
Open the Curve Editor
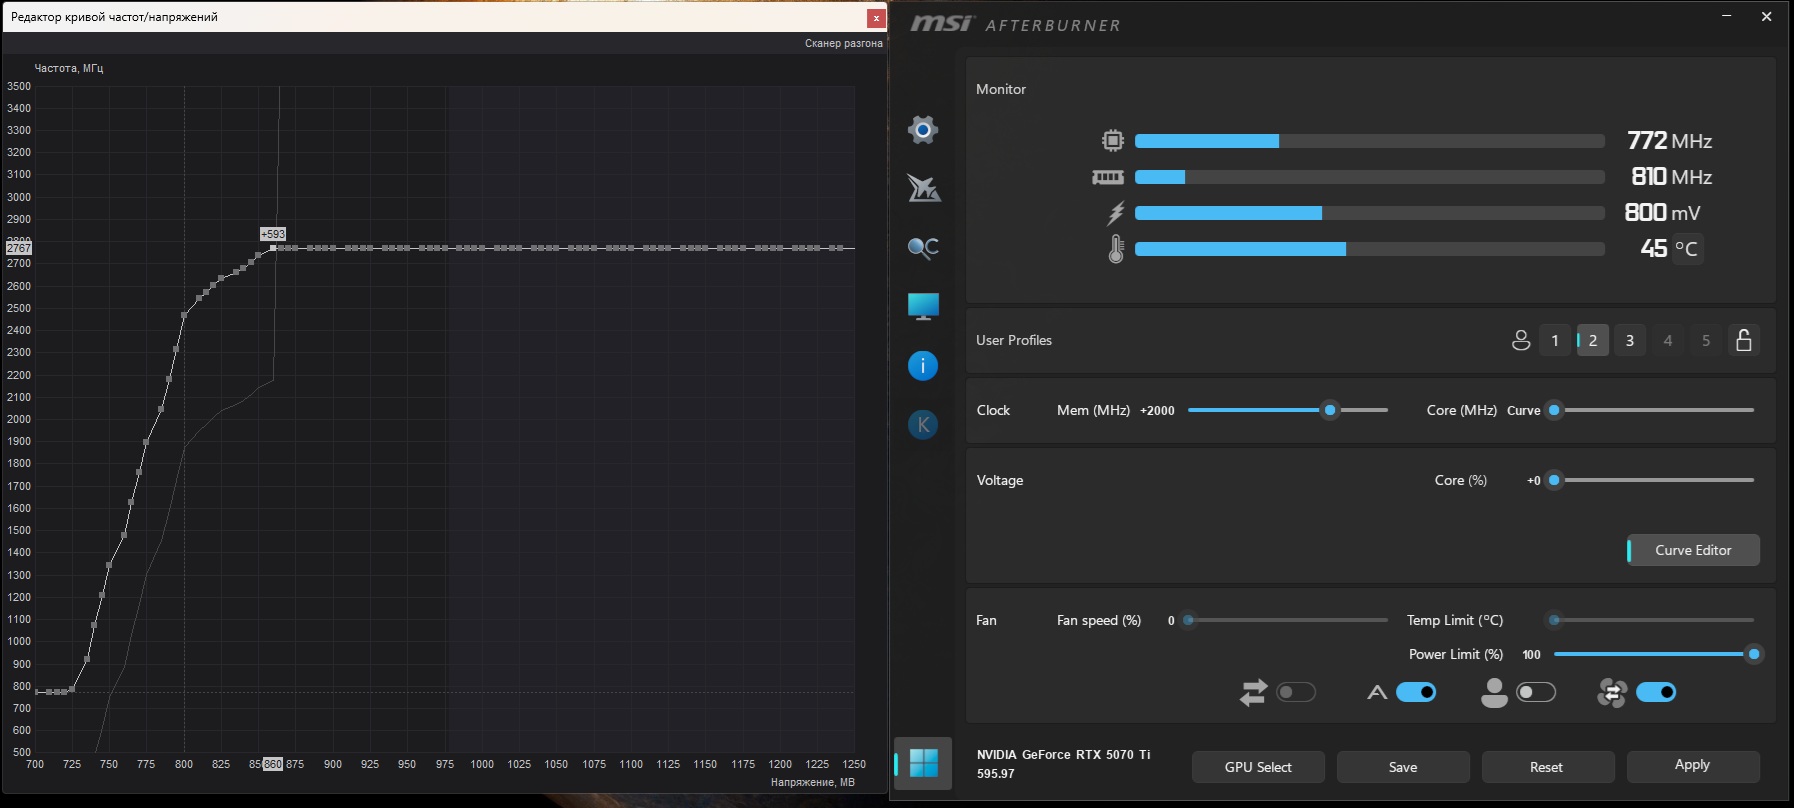click(1693, 550)
